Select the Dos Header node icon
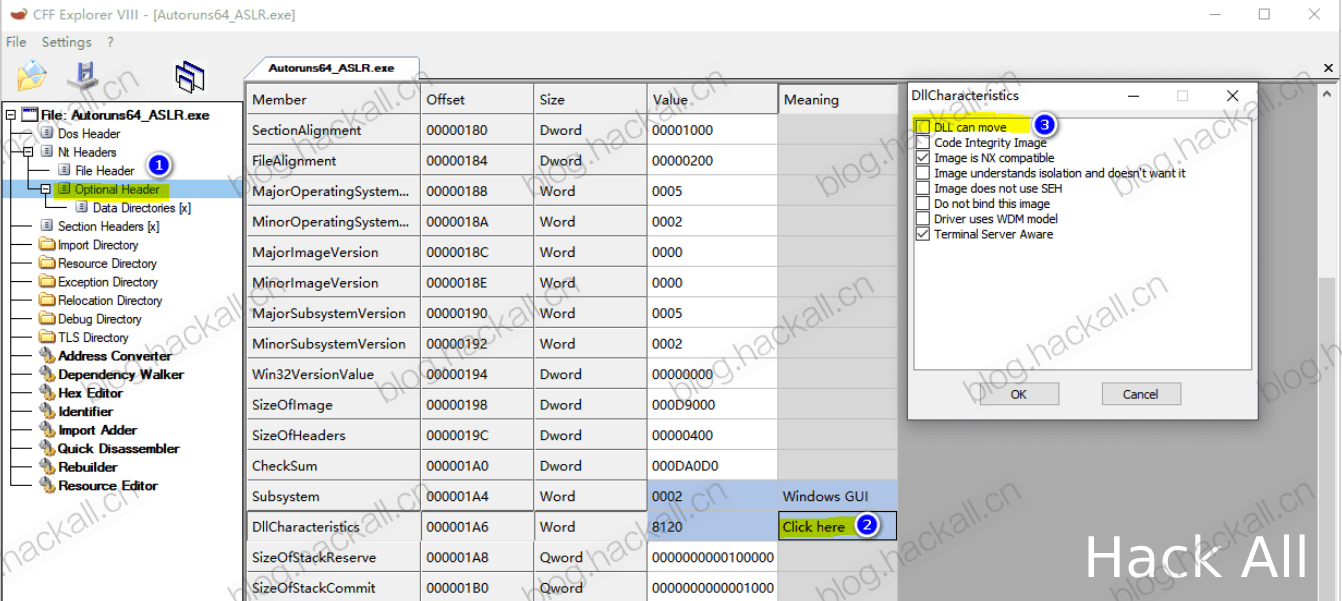 [x=47, y=134]
